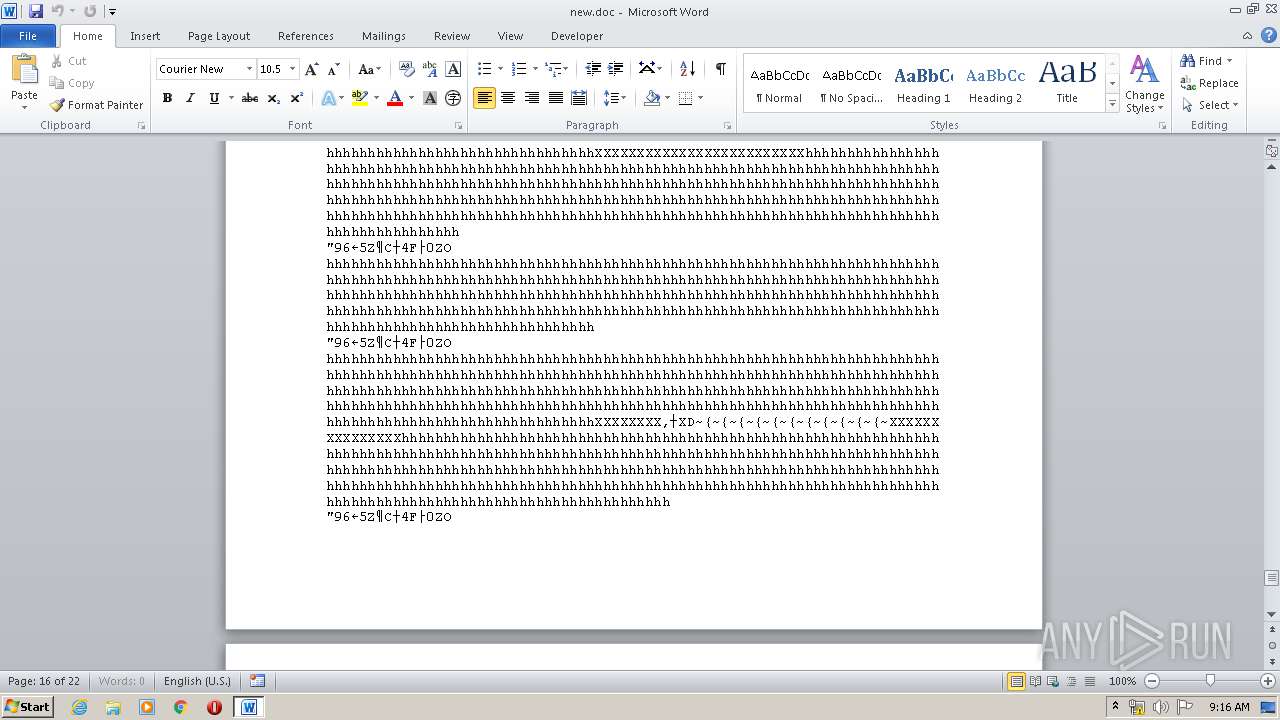Screen dimensions: 1280x720
Task: Open the Change Case dropdown
Action: click(369, 69)
